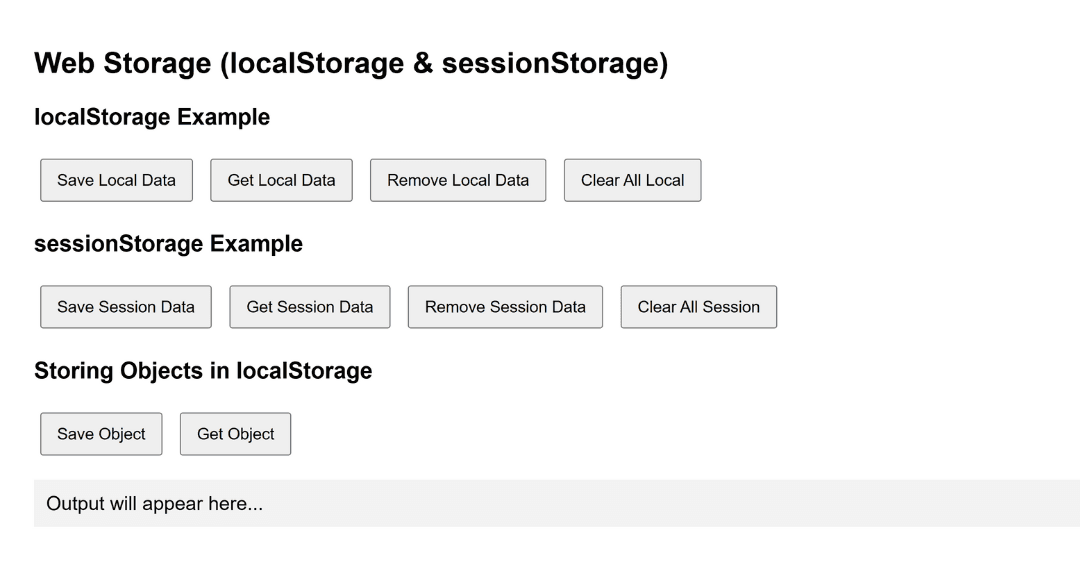Click the 'localStorage Example' section heading

click(x=152, y=117)
